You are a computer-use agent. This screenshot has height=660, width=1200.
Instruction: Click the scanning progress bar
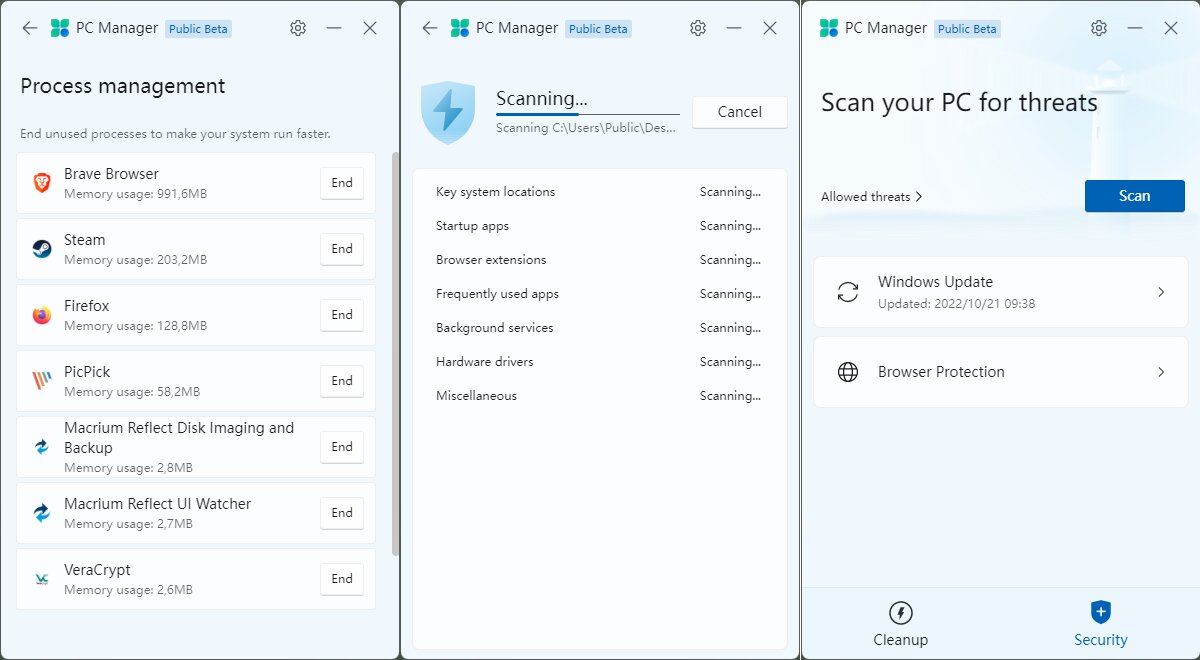(x=588, y=115)
